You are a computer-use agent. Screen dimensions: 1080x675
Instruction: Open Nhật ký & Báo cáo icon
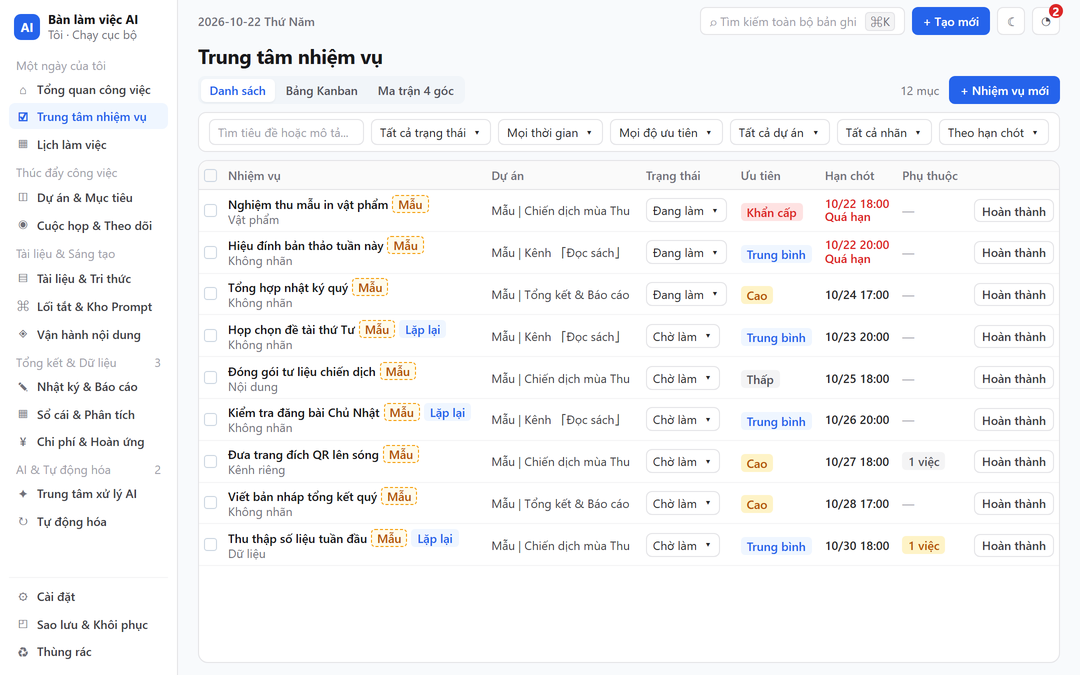click(23, 386)
